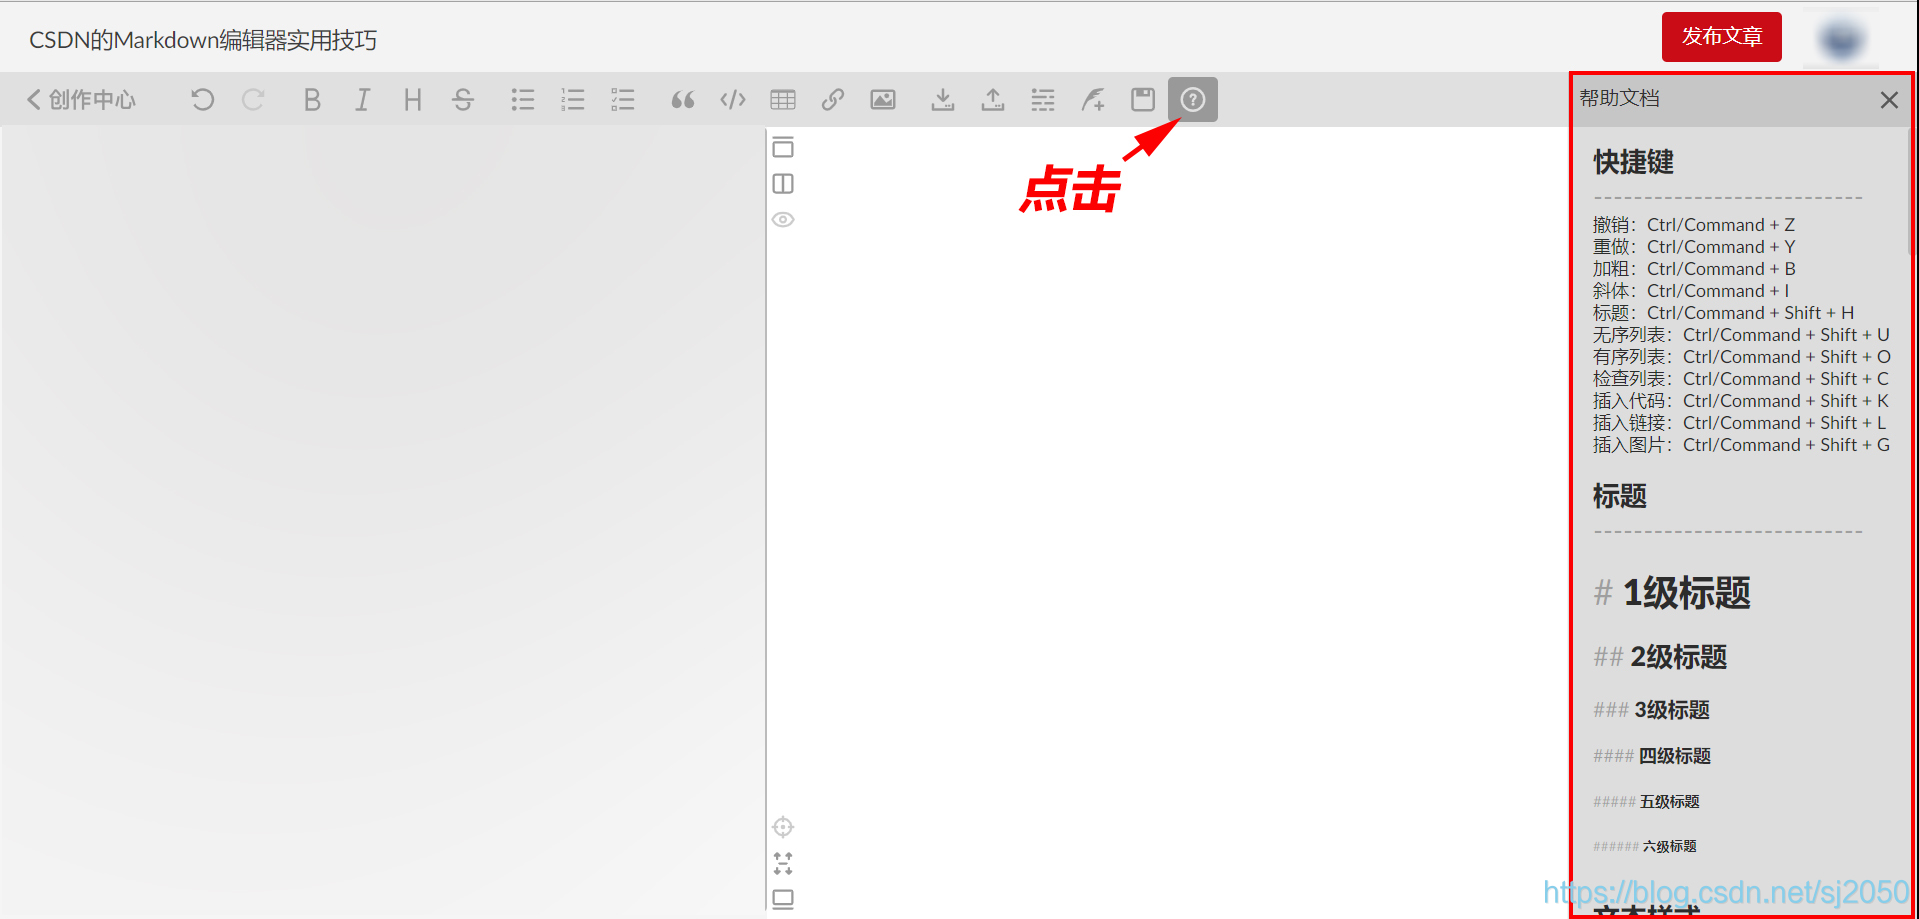Insert a block quote
The image size is (1919, 919).
[x=683, y=100]
